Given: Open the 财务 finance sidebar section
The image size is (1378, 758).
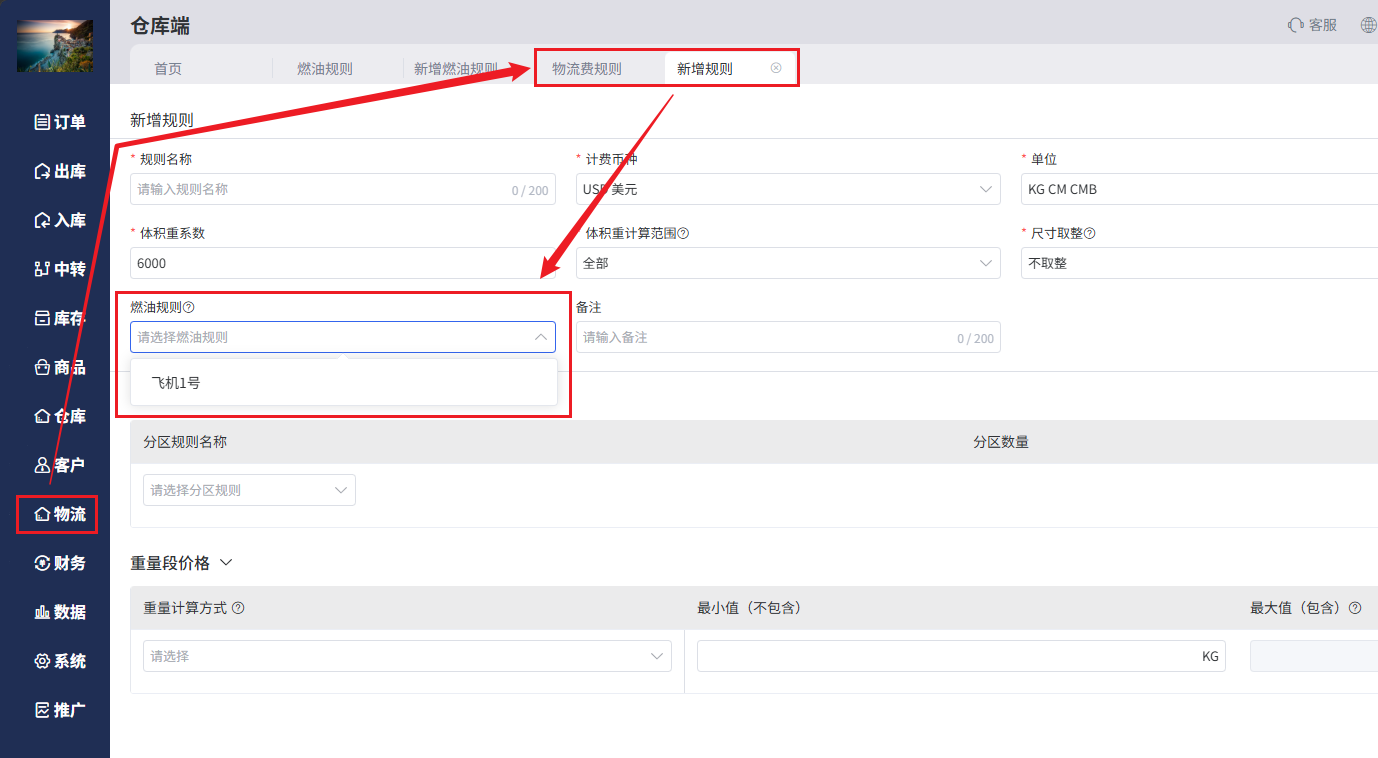Looking at the screenshot, I should pos(60,563).
